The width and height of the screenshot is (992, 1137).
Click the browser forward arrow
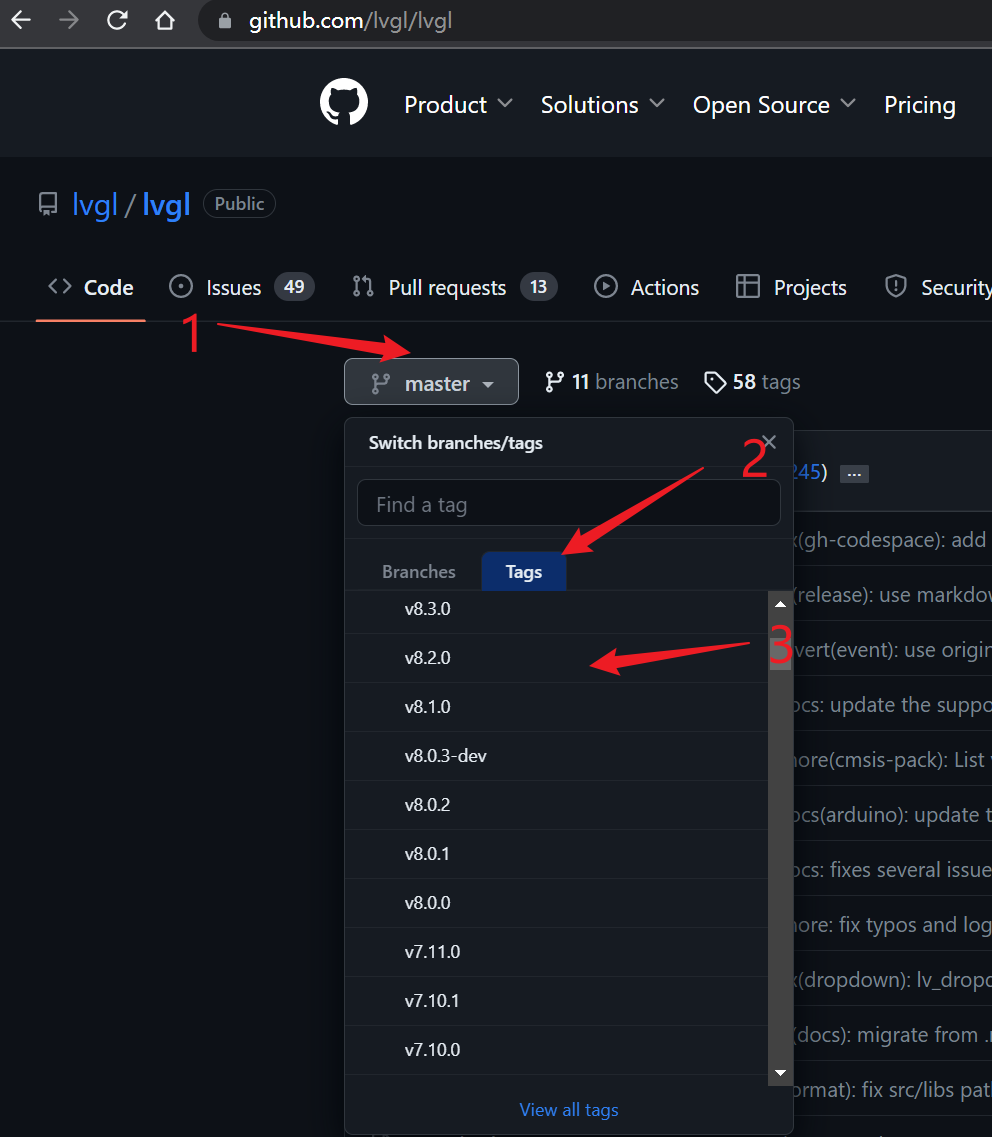69,20
